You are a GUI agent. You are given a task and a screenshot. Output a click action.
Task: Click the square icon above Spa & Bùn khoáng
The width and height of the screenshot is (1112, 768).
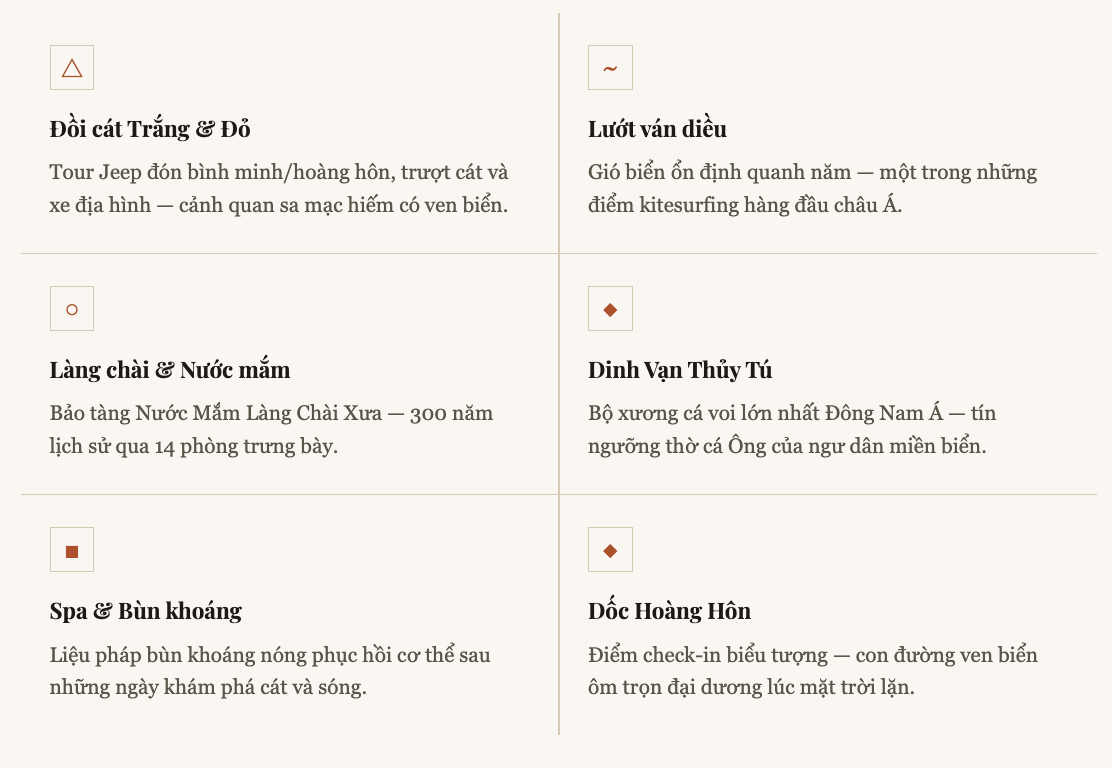[72, 550]
